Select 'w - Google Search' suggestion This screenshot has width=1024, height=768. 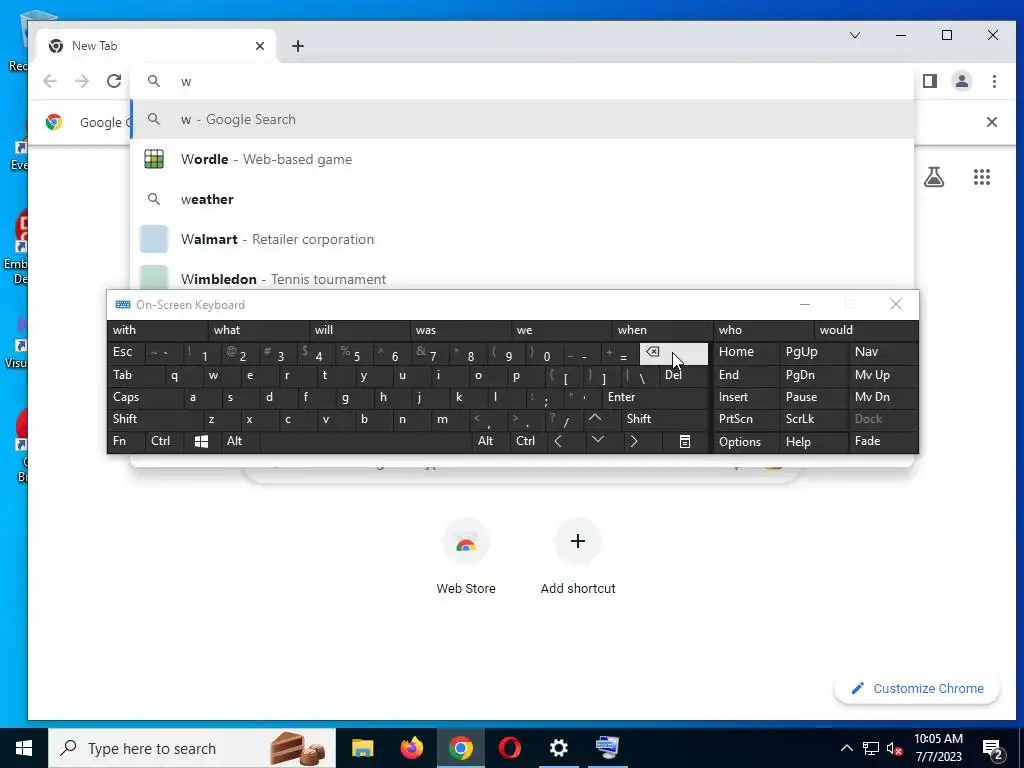coord(522,120)
